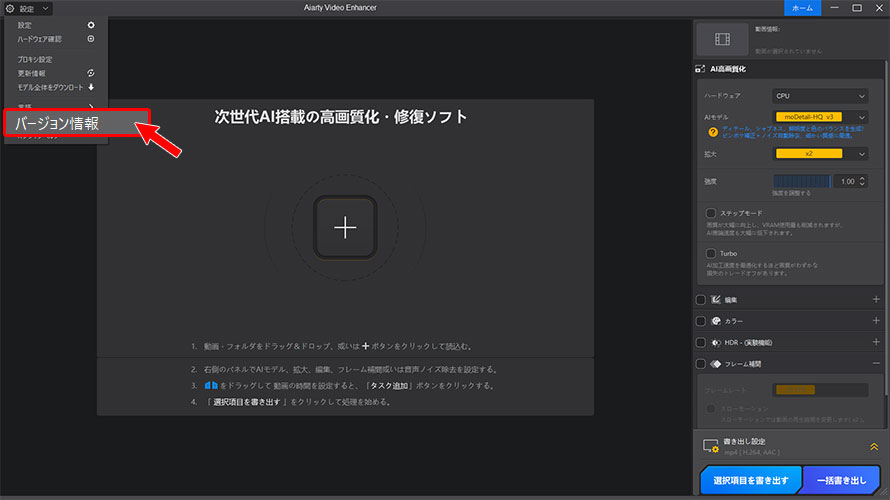Click the film strip video thumbnail placeholder
Viewport: 890px width, 500px height.
click(x=722, y=39)
